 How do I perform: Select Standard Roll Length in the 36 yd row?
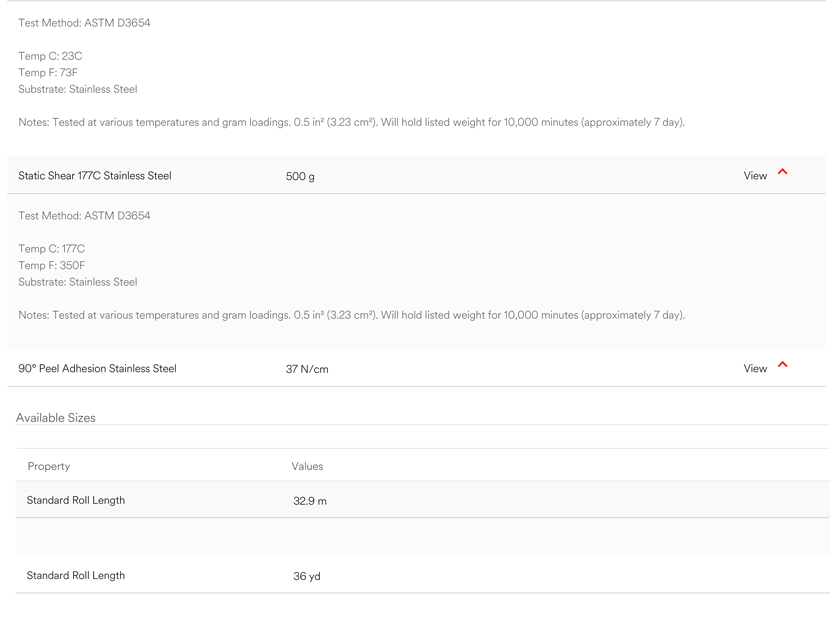(76, 575)
